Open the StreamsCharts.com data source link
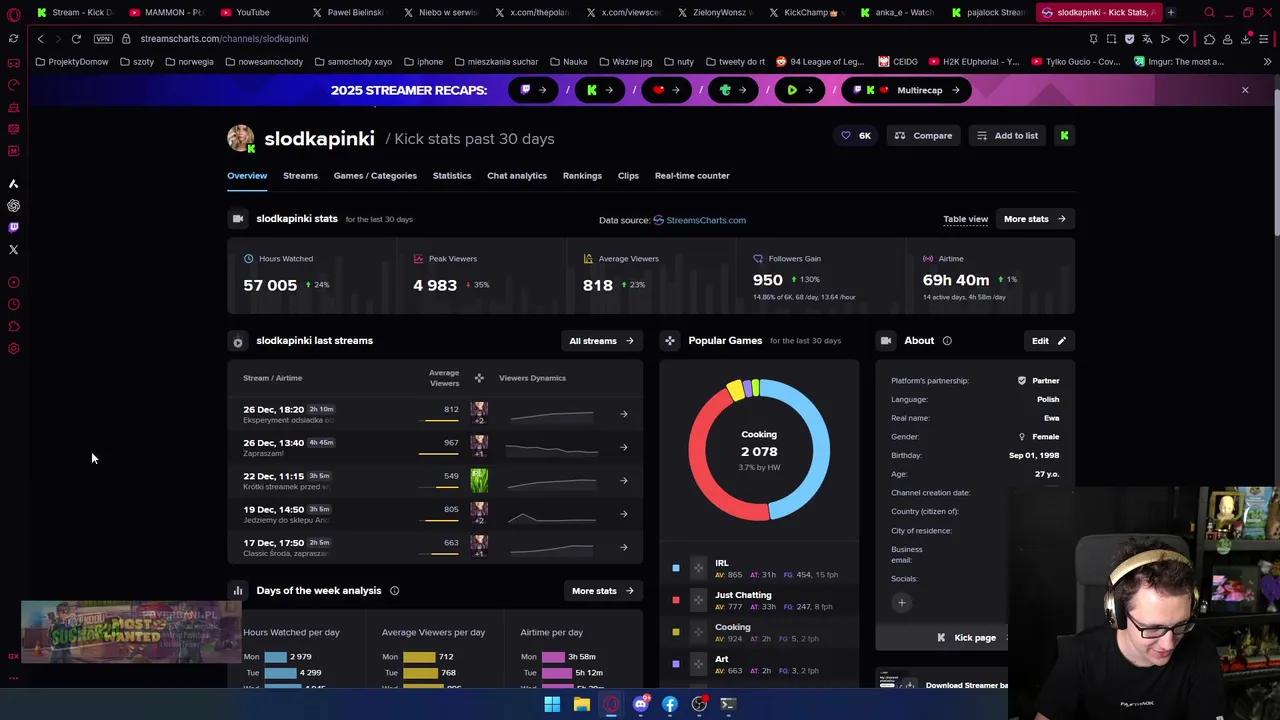This screenshot has height=720, width=1280. [699, 220]
